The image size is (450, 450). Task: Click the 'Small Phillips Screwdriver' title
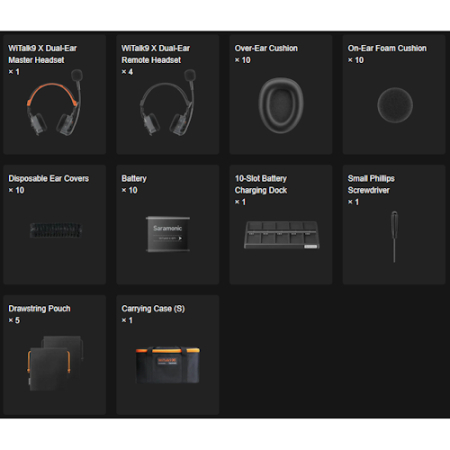click(371, 184)
